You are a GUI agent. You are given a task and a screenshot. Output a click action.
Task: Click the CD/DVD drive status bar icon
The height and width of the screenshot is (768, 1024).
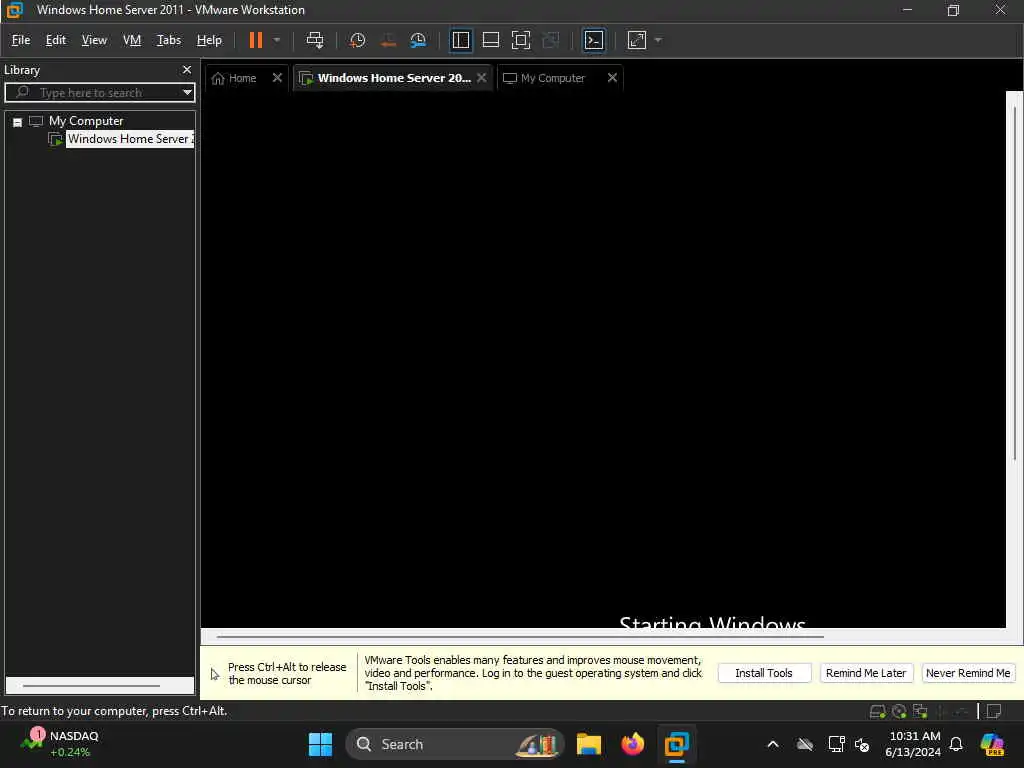point(899,711)
